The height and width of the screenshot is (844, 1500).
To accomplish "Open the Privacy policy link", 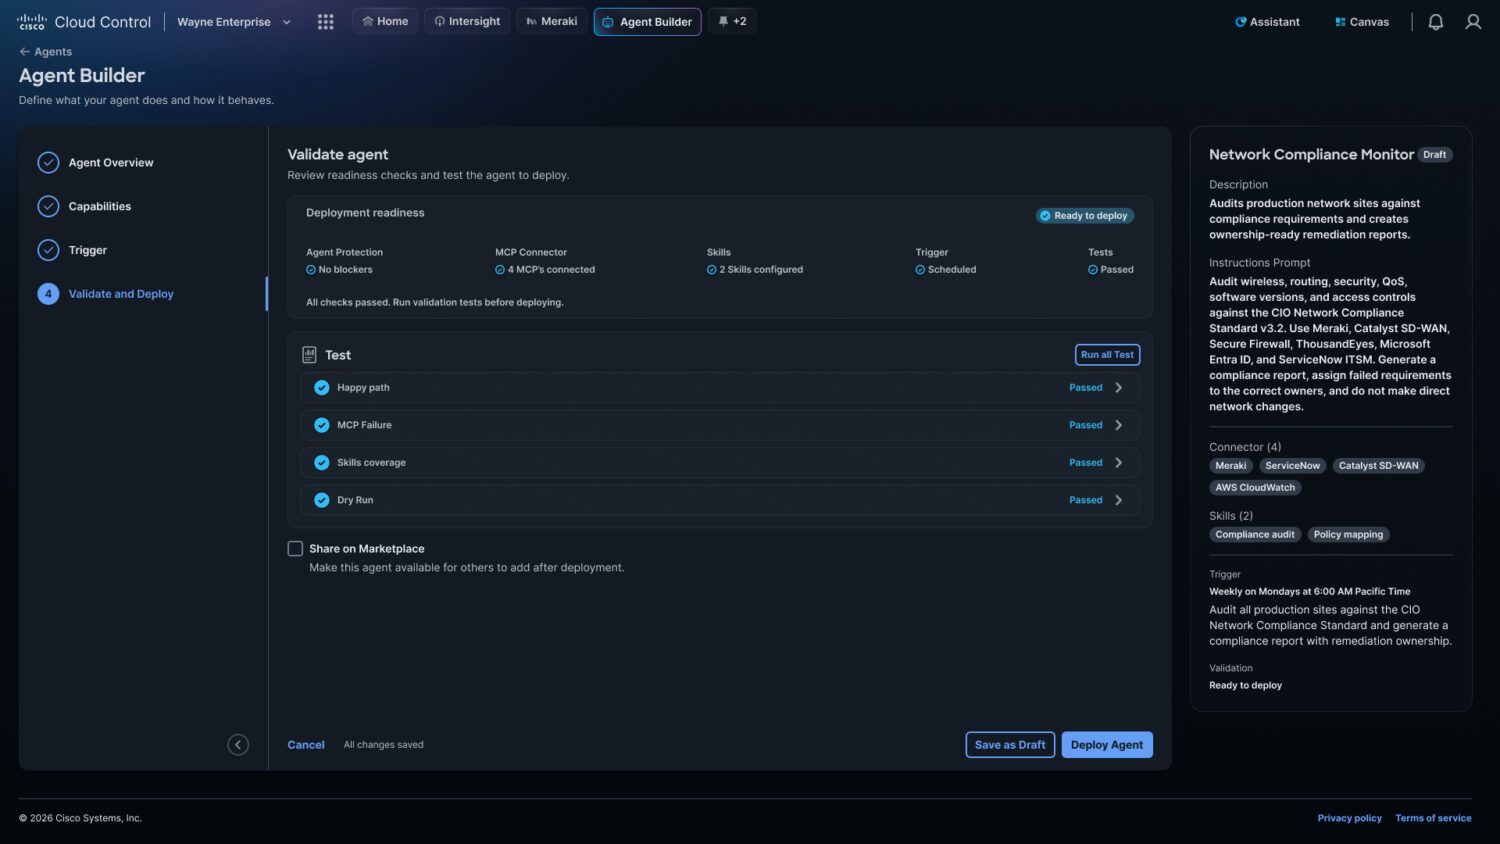I will (1350, 818).
